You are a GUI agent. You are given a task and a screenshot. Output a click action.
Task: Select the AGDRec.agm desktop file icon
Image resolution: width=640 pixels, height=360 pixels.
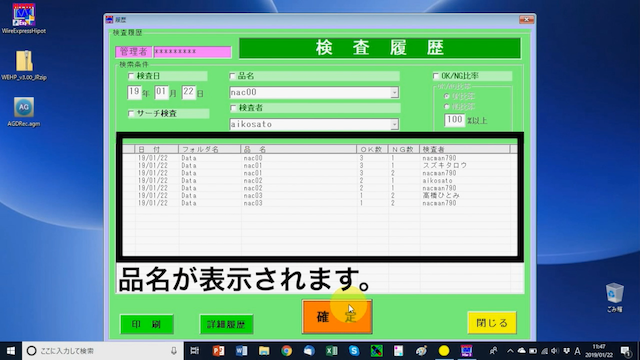pyautogui.click(x=24, y=112)
